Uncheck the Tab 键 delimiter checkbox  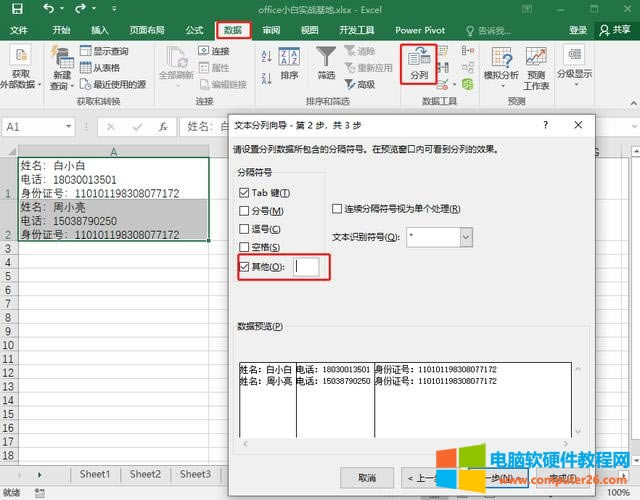tap(245, 192)
